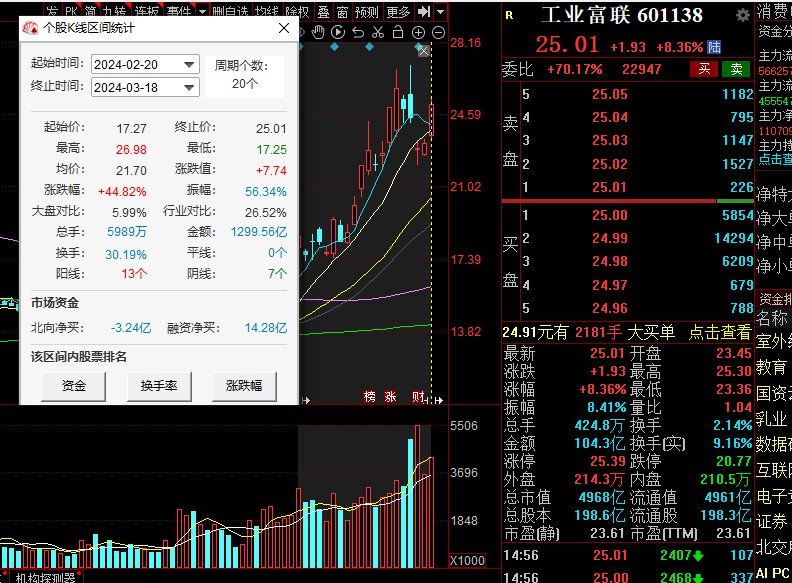Click the green 卖 sell button

(x=736, y=69)
